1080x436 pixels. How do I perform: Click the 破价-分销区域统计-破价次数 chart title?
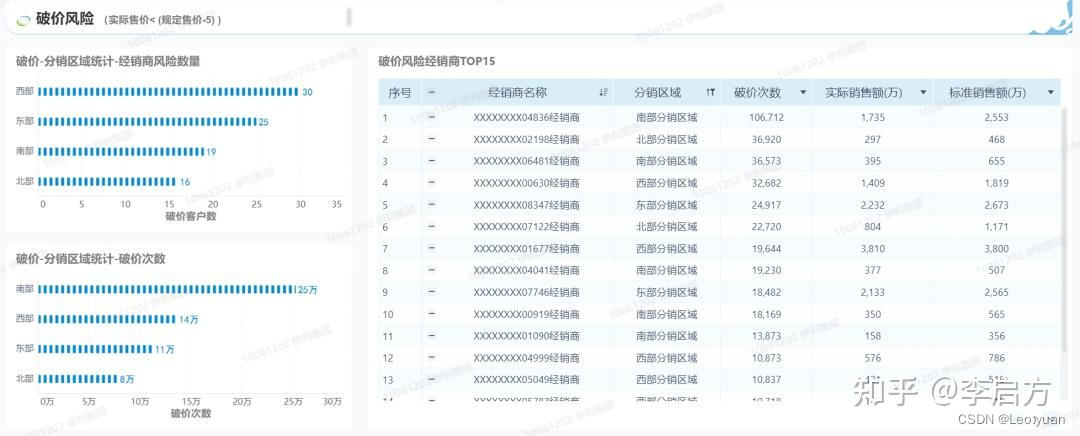click(91, 259)
